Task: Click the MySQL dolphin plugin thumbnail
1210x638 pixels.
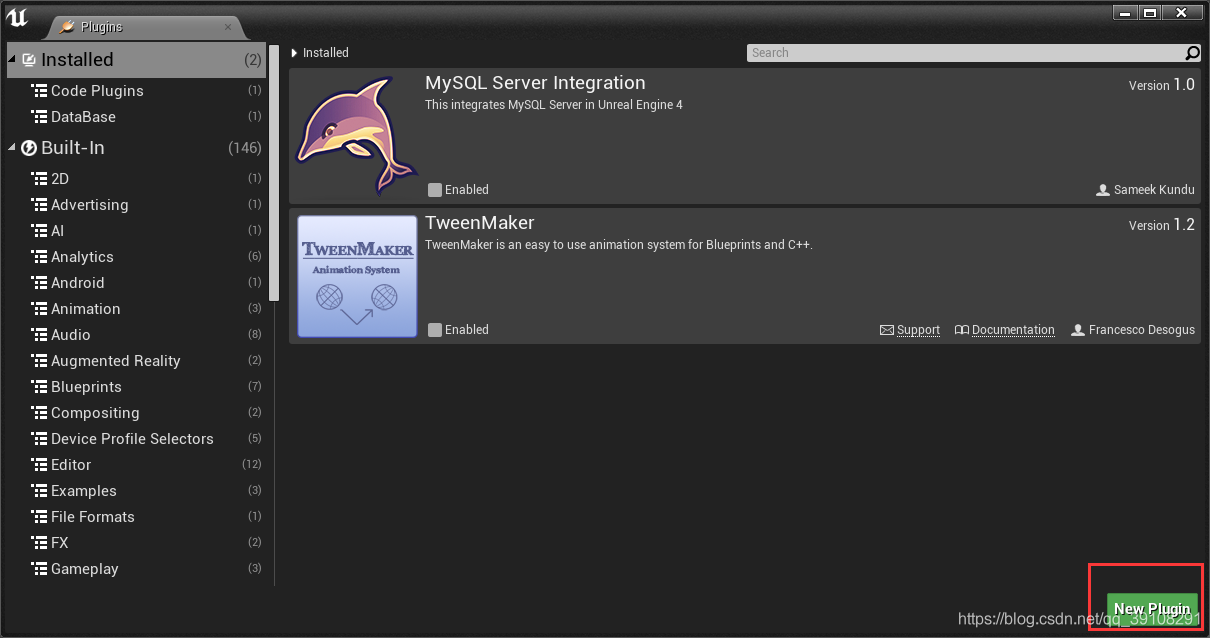Action: pos(357,135)
